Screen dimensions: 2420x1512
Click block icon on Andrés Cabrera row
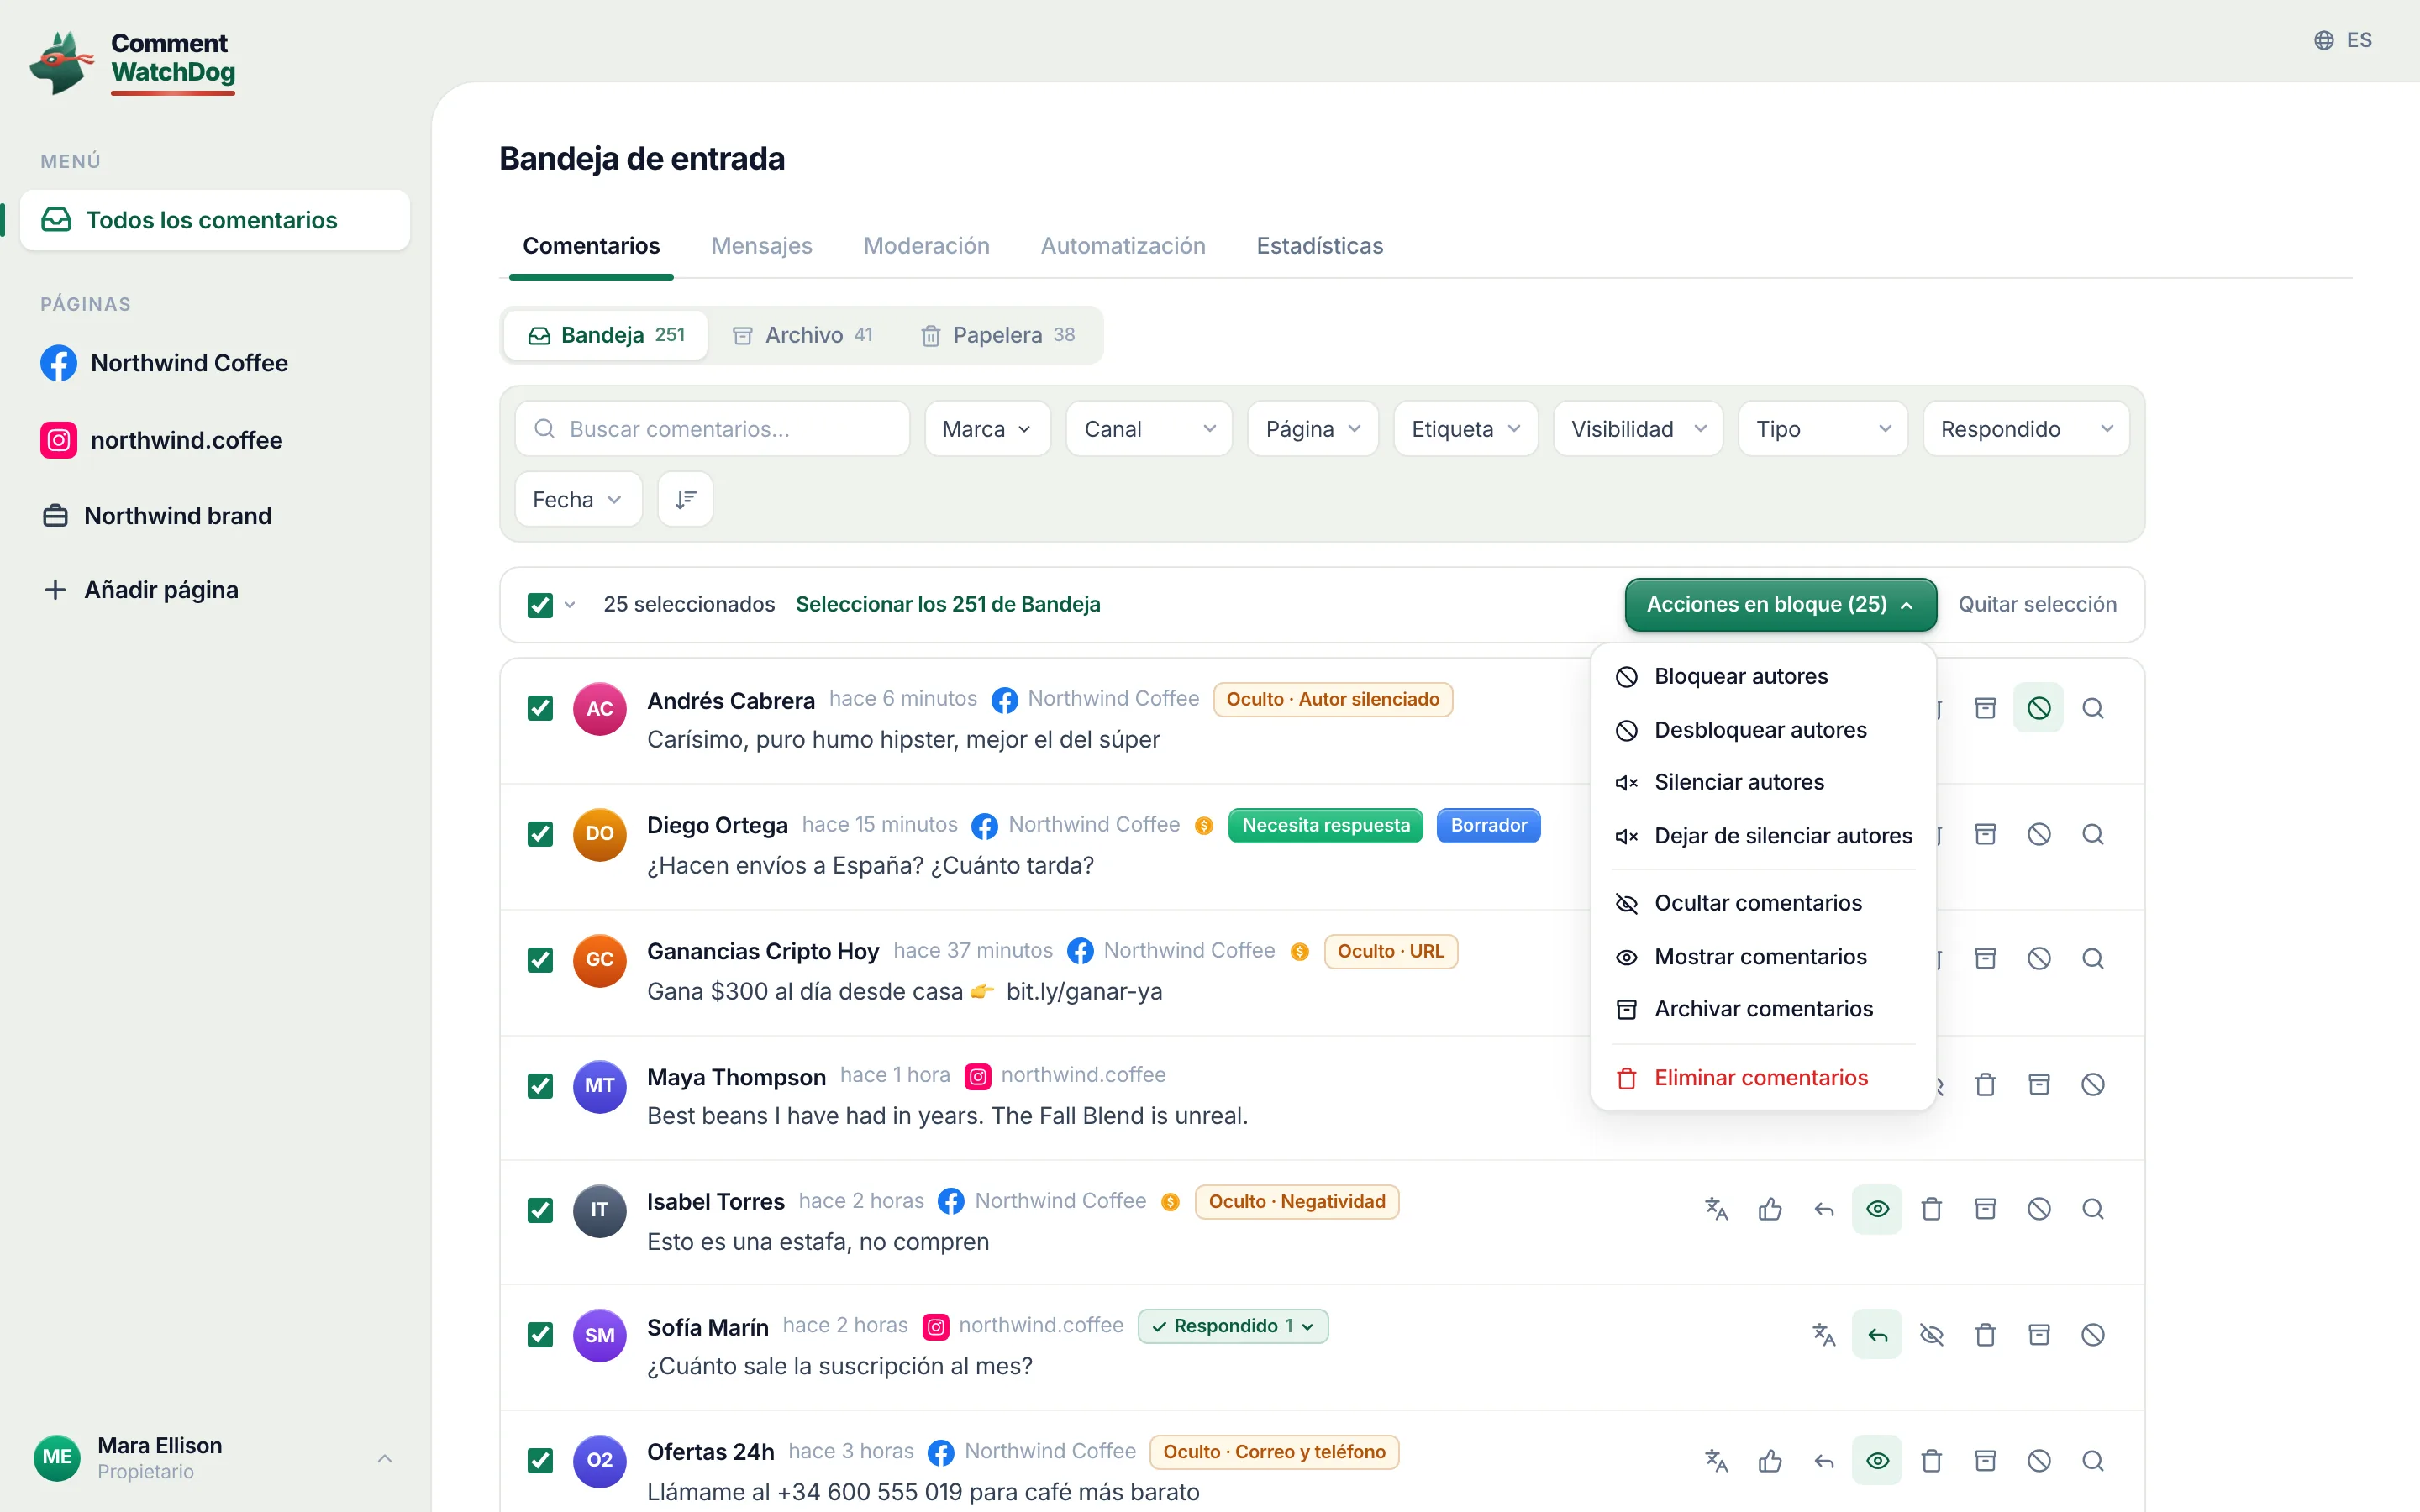tap(2038, 708)
